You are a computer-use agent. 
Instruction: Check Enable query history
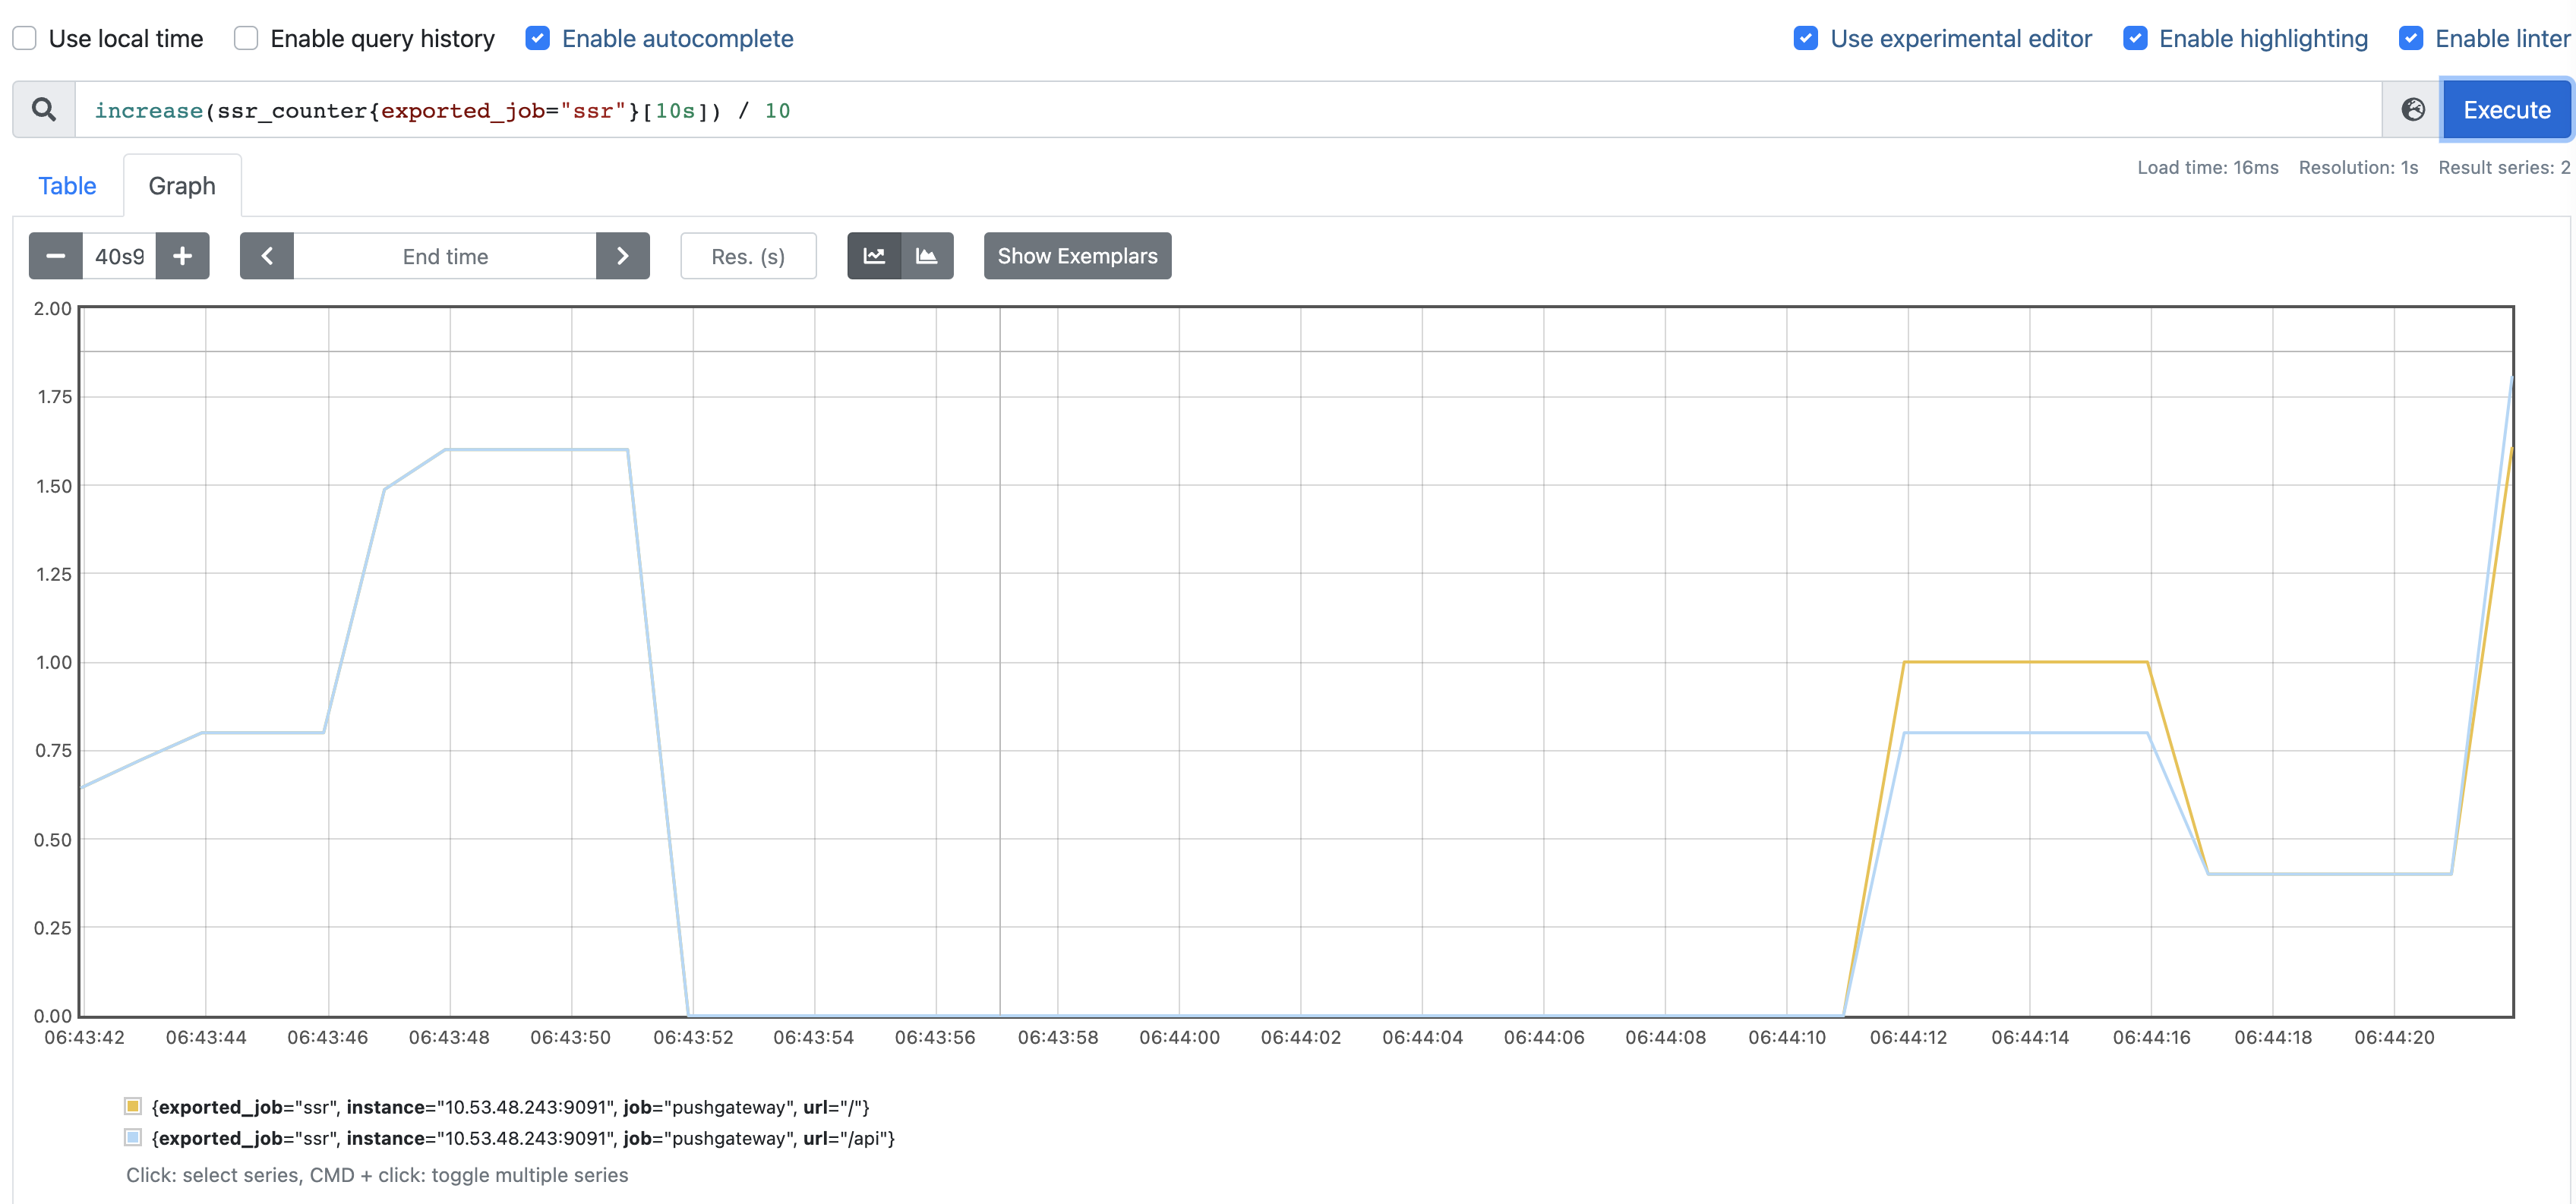tap(246, 39)
